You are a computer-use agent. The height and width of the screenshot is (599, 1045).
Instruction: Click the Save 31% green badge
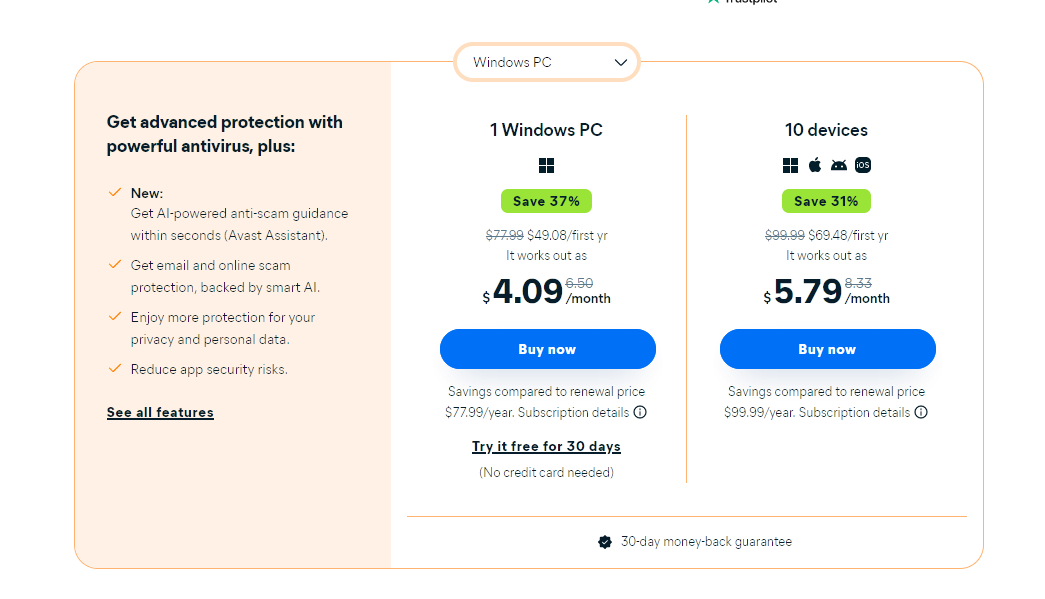point(826,201)
